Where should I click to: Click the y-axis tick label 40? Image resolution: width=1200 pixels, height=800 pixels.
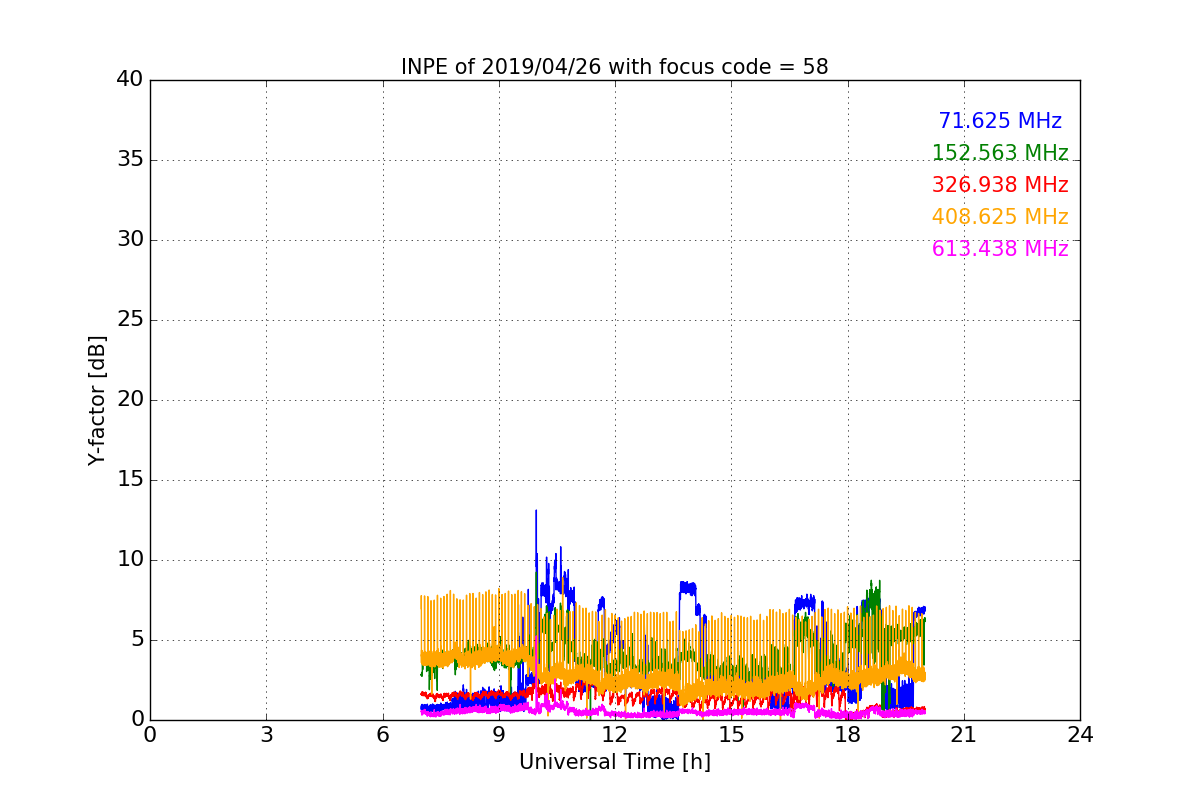[x=130, y=80]
